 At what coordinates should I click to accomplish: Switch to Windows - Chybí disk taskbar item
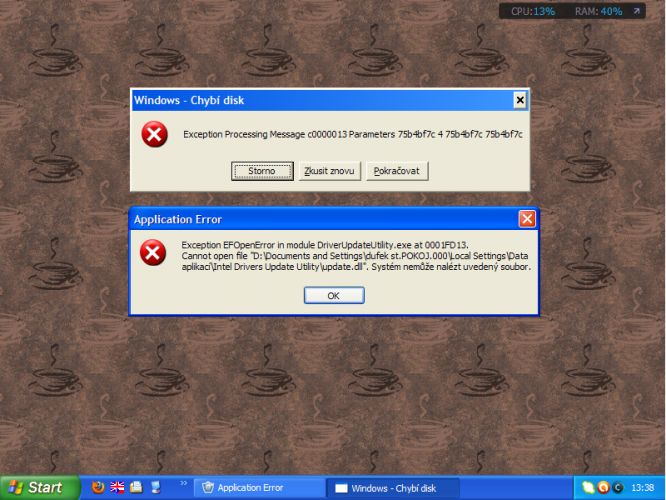(x=393, y=488)
